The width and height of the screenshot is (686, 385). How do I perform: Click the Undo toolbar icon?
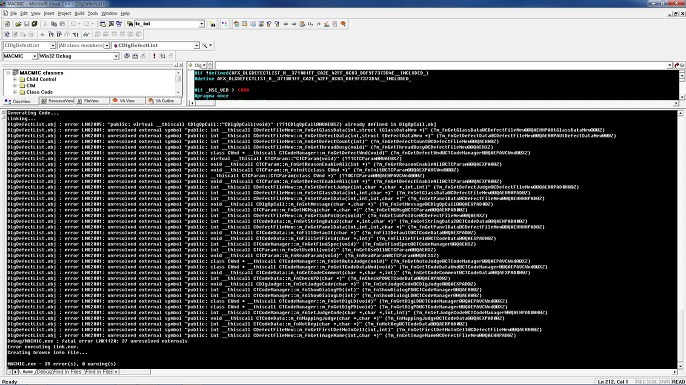(x=73, y=24)
